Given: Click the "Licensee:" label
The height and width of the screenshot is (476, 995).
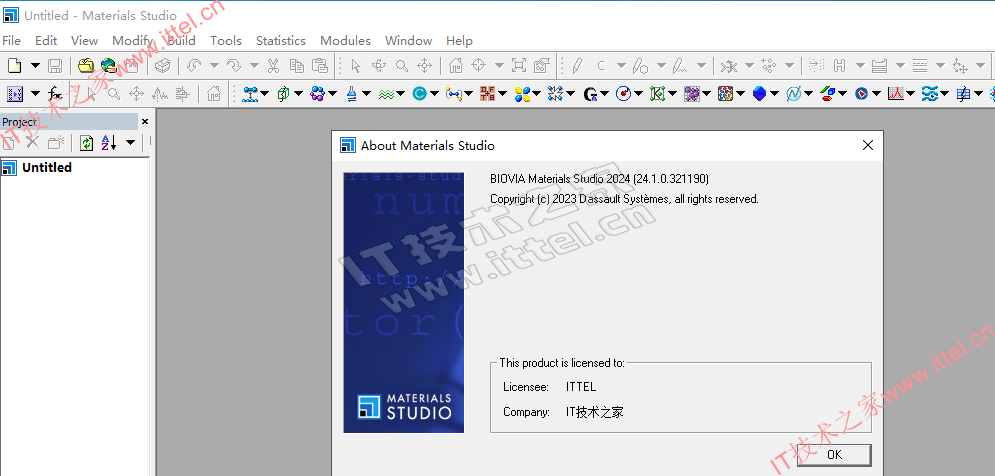Looking at the screenshot, I should (x=525, y=387).
